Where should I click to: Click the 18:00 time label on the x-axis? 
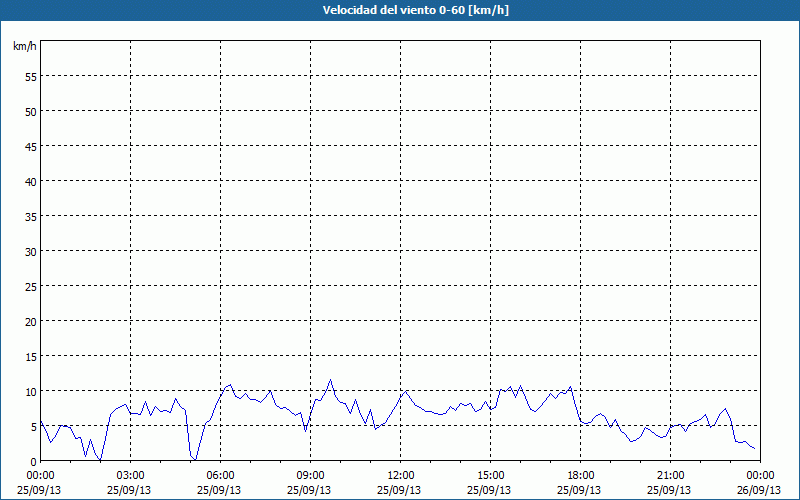tap(581, 476)
